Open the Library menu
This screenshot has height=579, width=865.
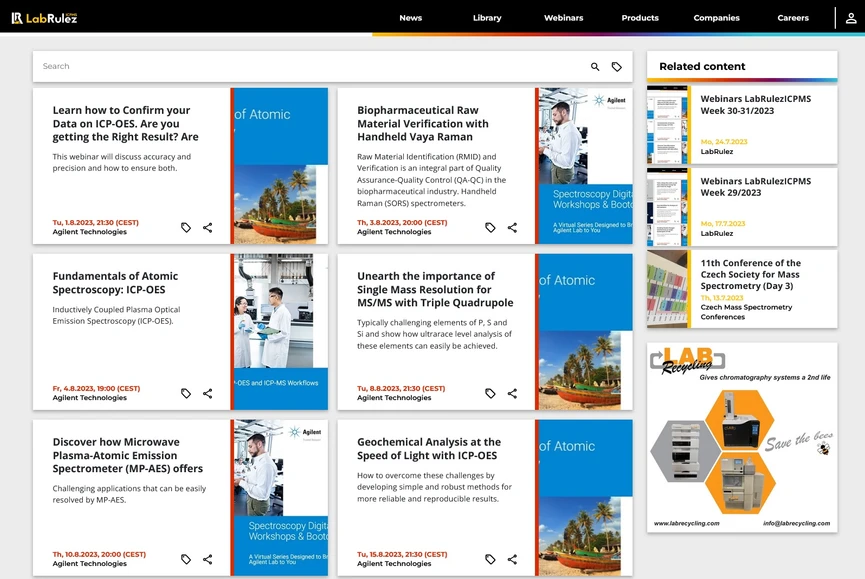tap(487, 18)
